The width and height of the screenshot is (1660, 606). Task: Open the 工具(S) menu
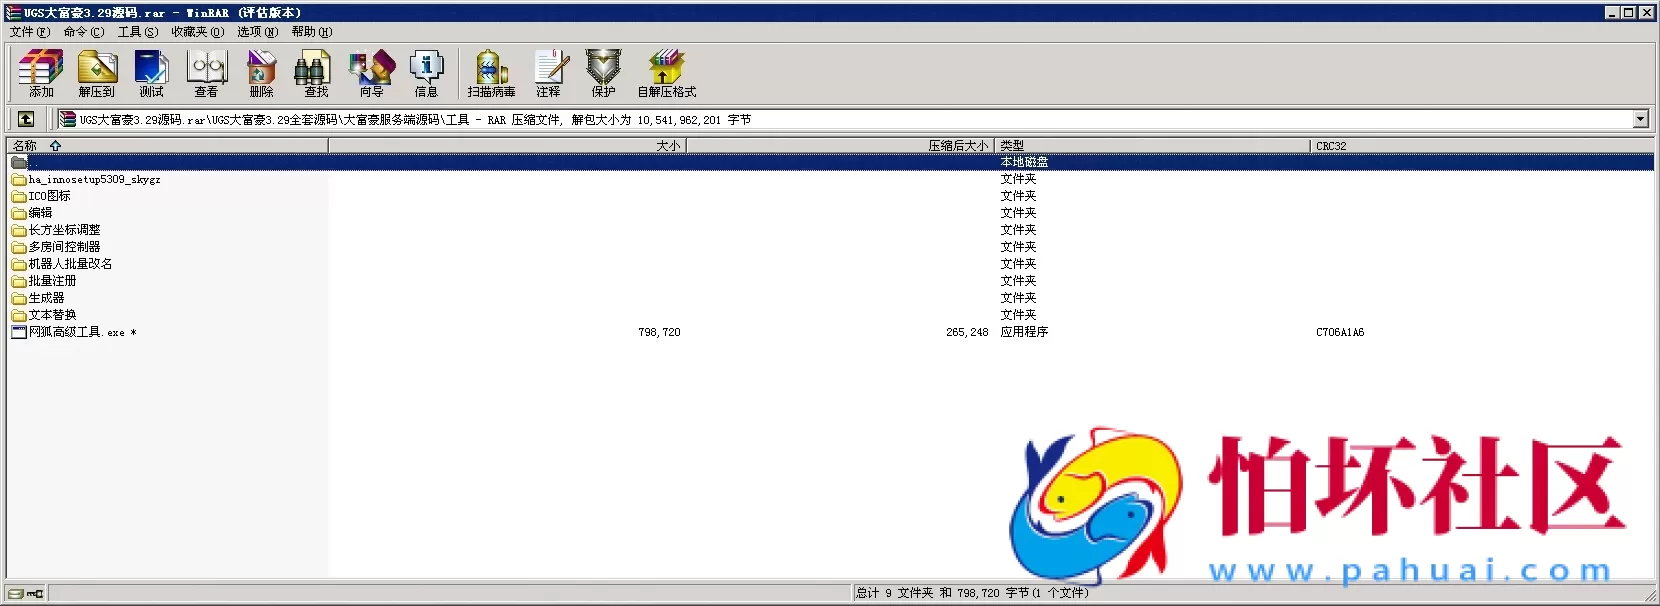point(138,32)
